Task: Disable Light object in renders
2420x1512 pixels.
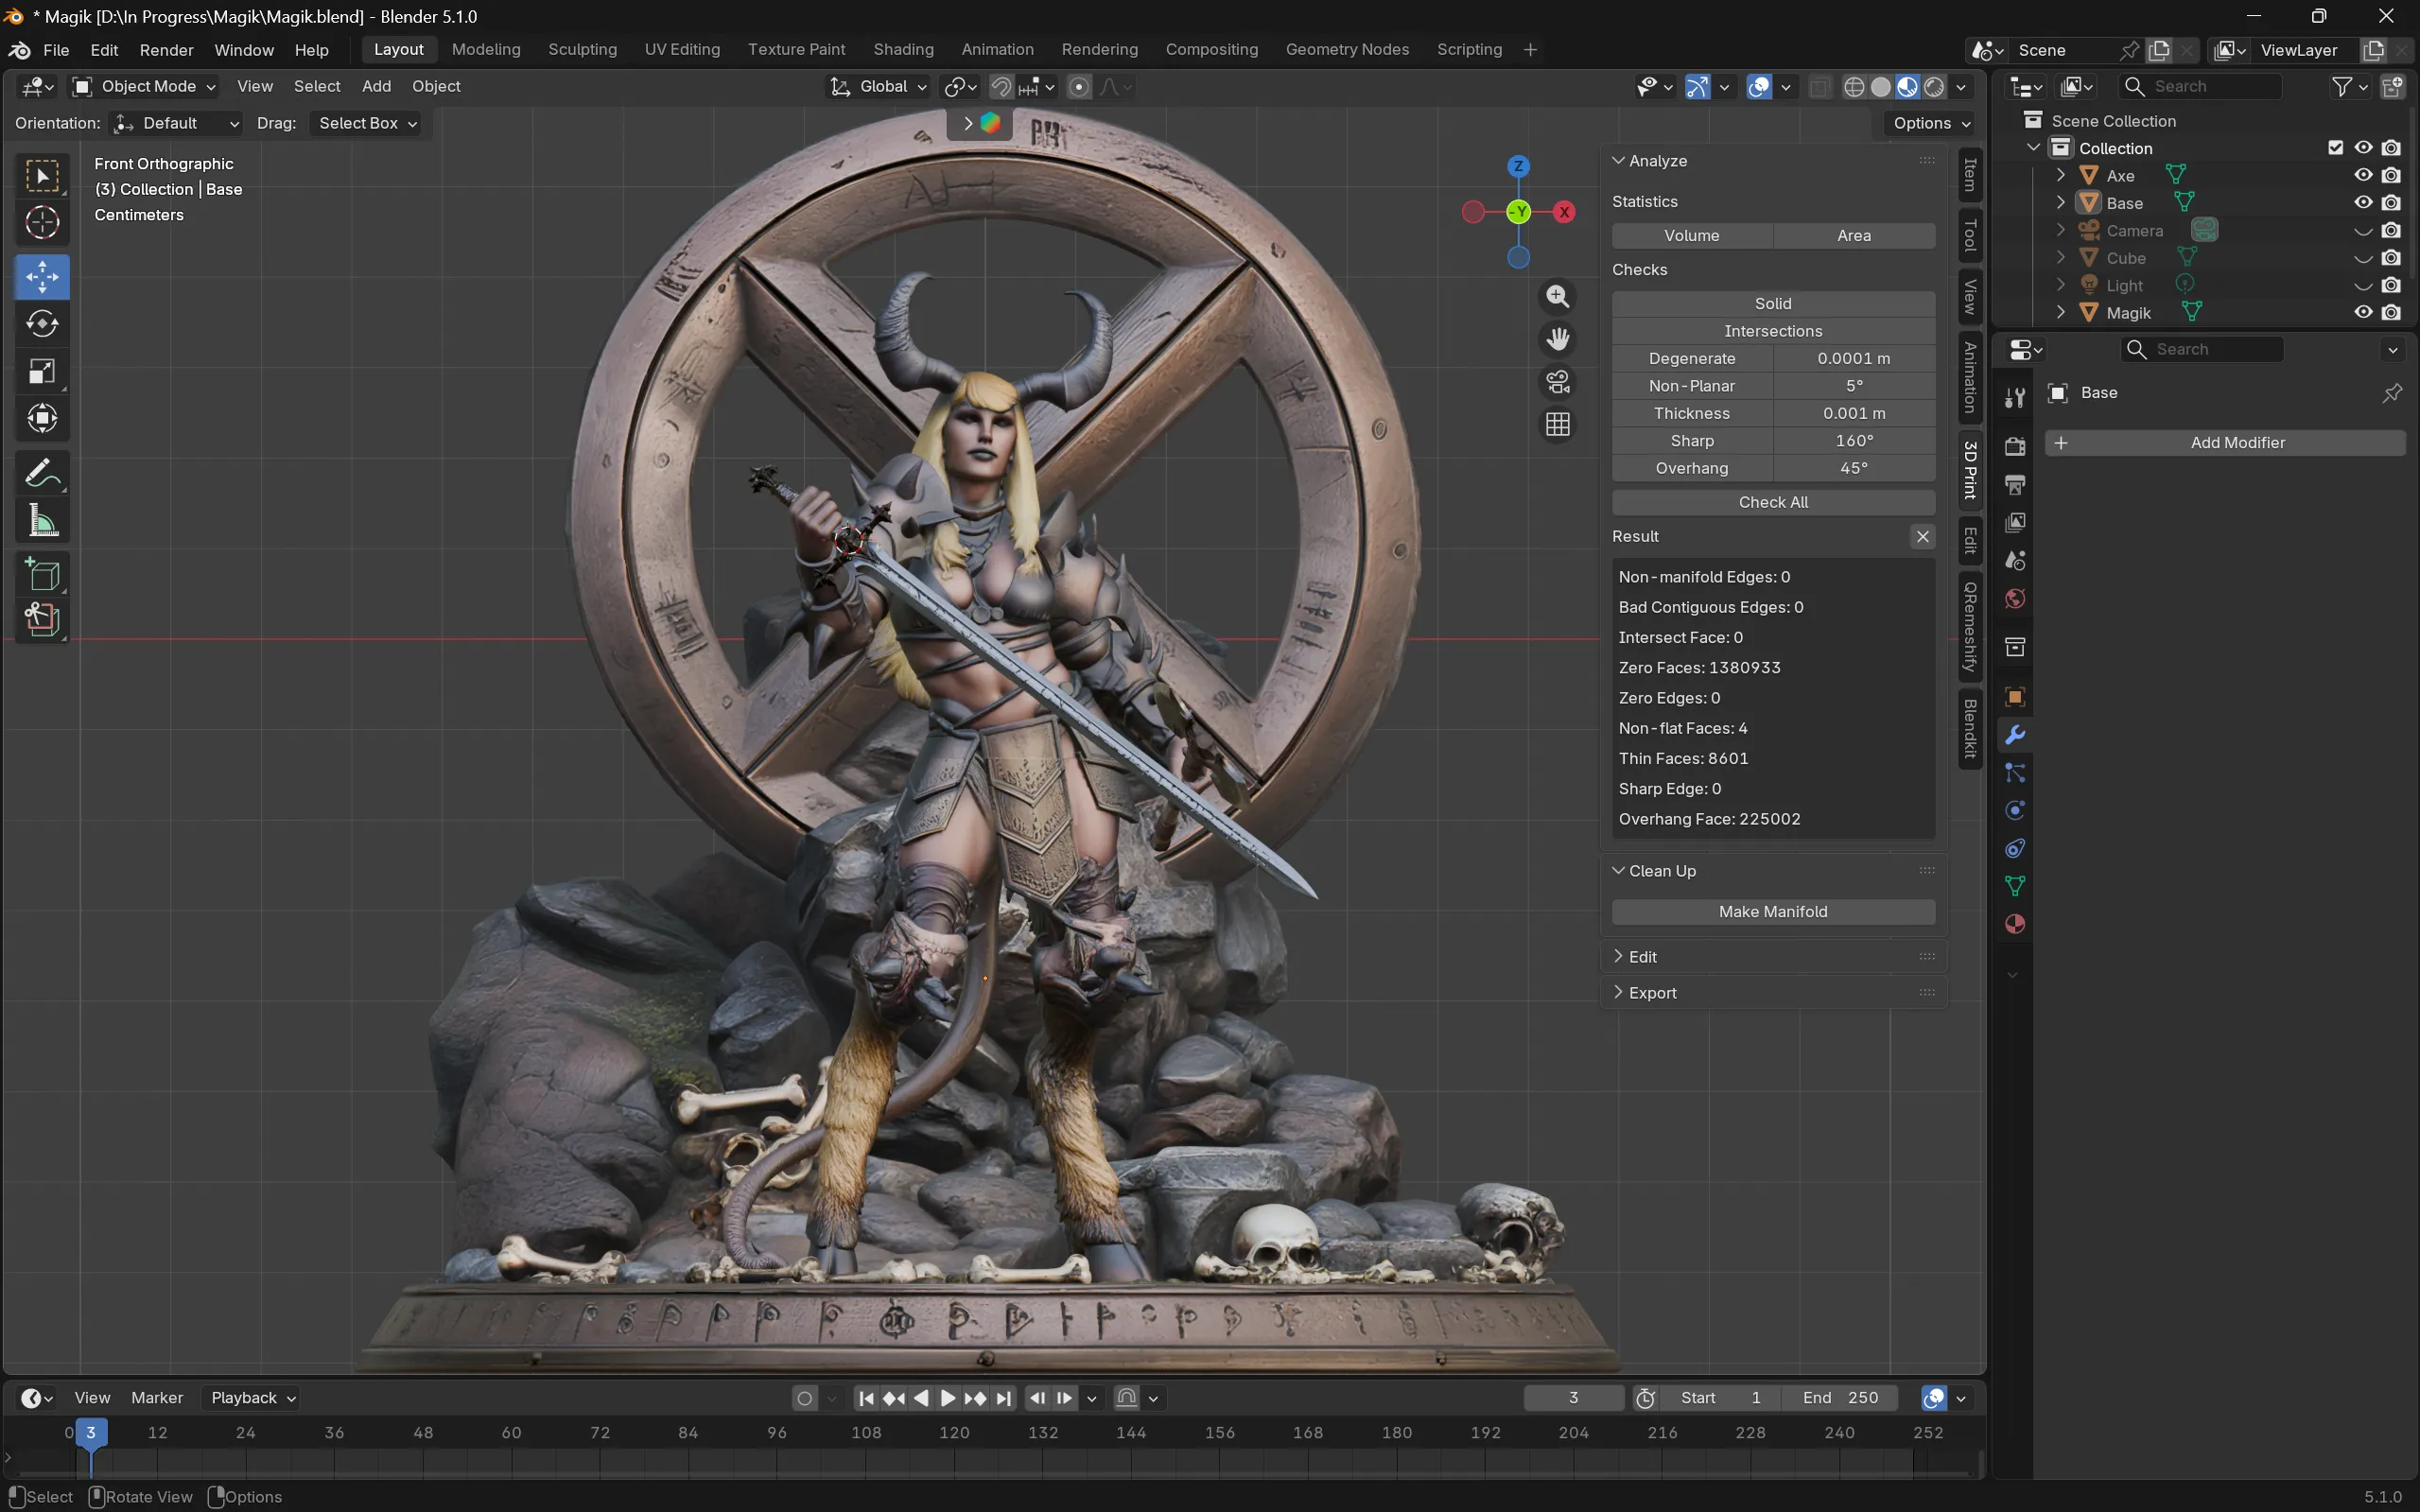Action: (2391, 285)
